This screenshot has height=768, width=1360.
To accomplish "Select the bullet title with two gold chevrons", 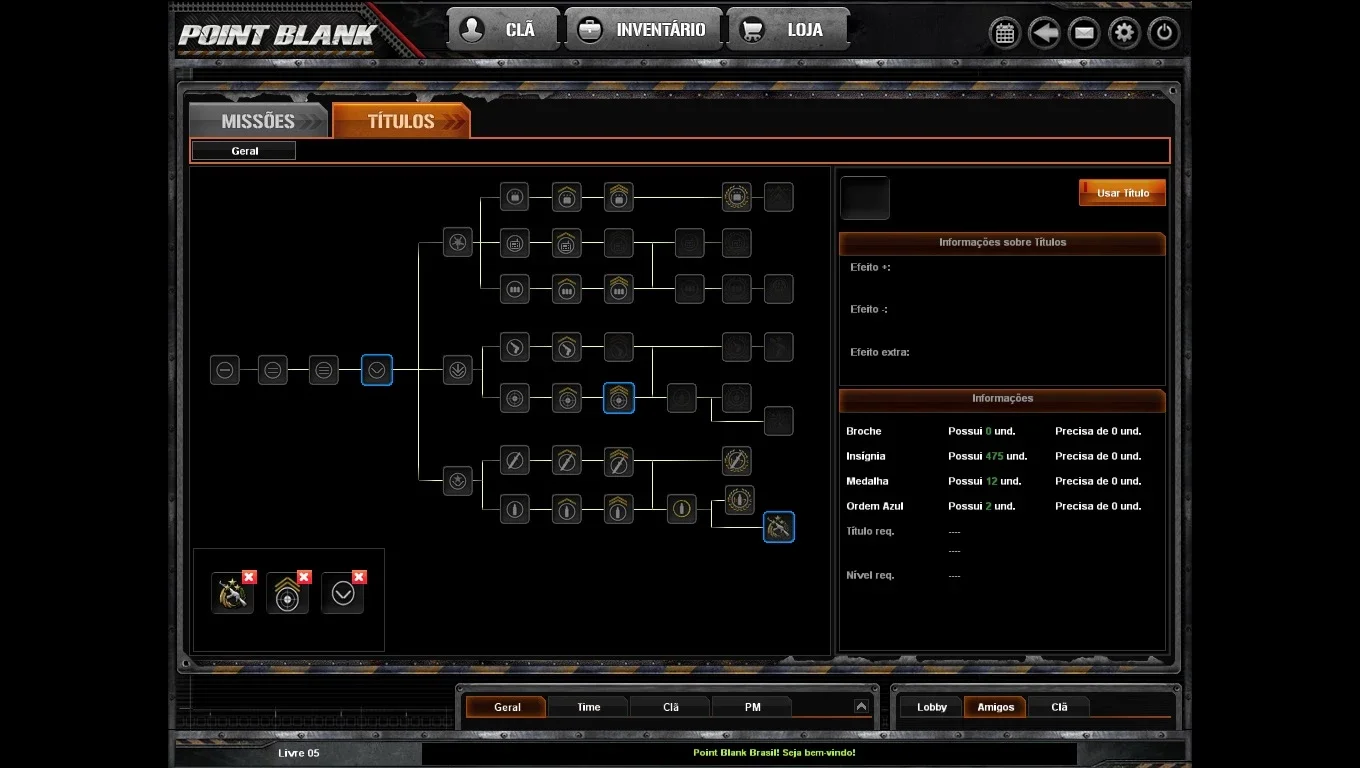I will (619, 509).
